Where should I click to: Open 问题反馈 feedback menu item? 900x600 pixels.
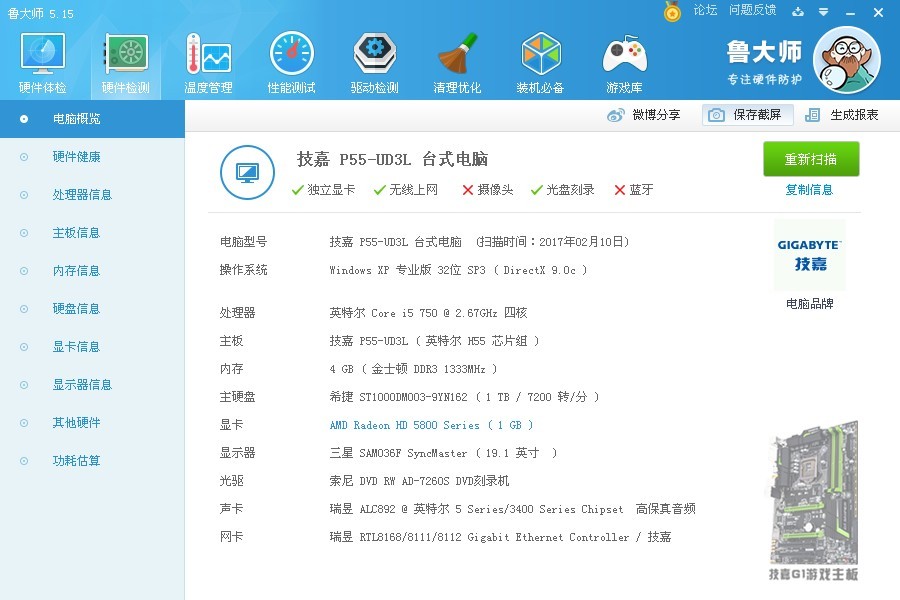point(751,11)
